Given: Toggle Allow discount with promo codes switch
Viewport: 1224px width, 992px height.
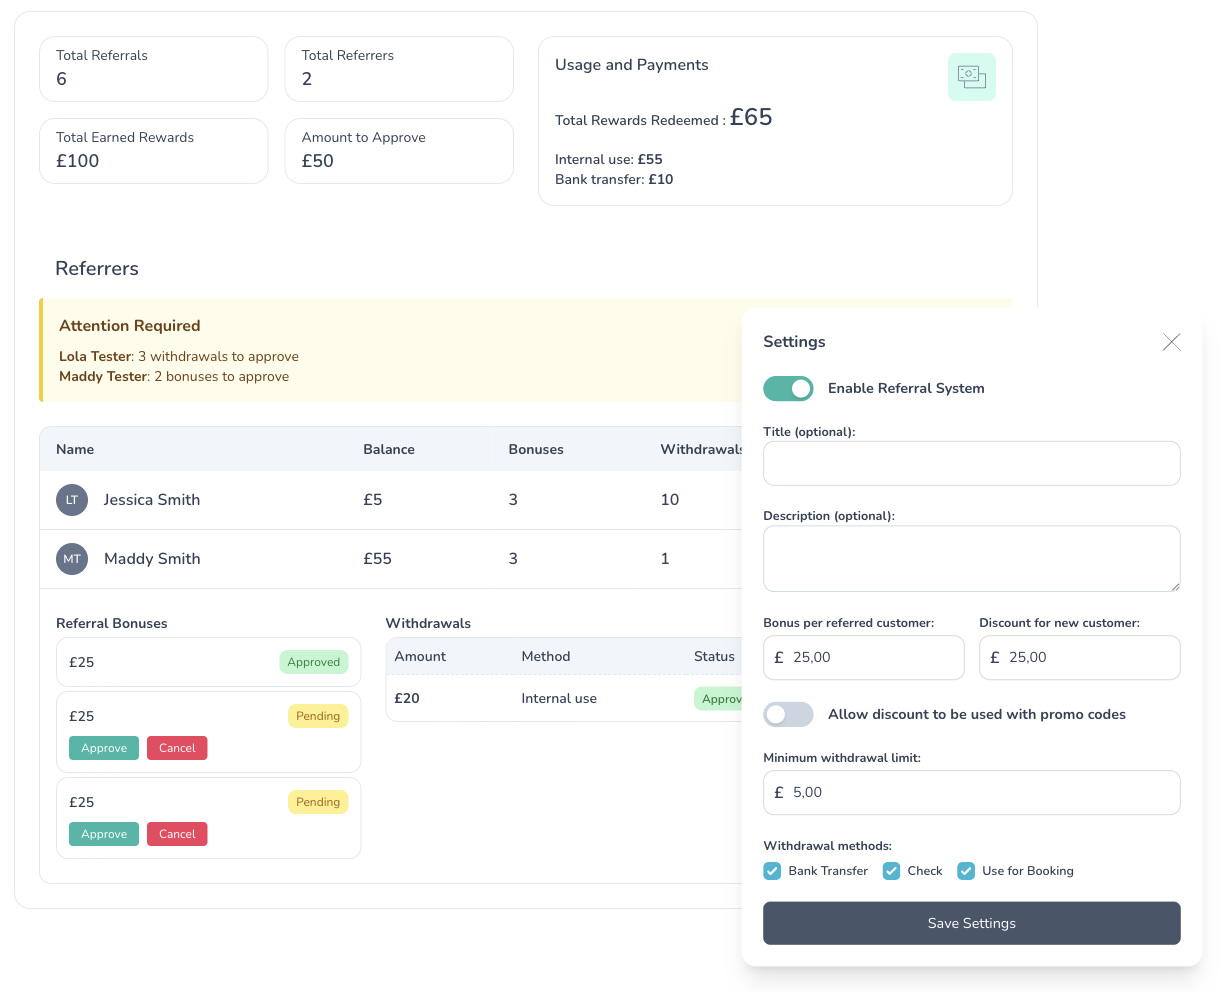Looking at the screenshot, I should pos(788,714).
